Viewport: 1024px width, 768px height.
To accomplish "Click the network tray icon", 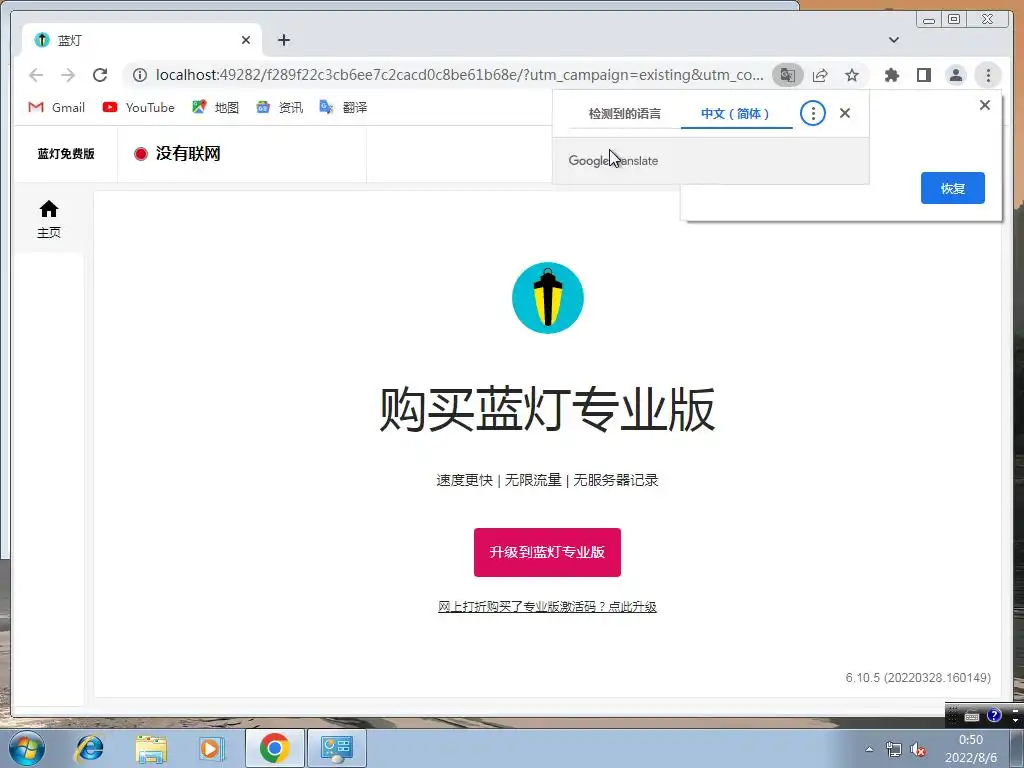I will tap(893, 750).
